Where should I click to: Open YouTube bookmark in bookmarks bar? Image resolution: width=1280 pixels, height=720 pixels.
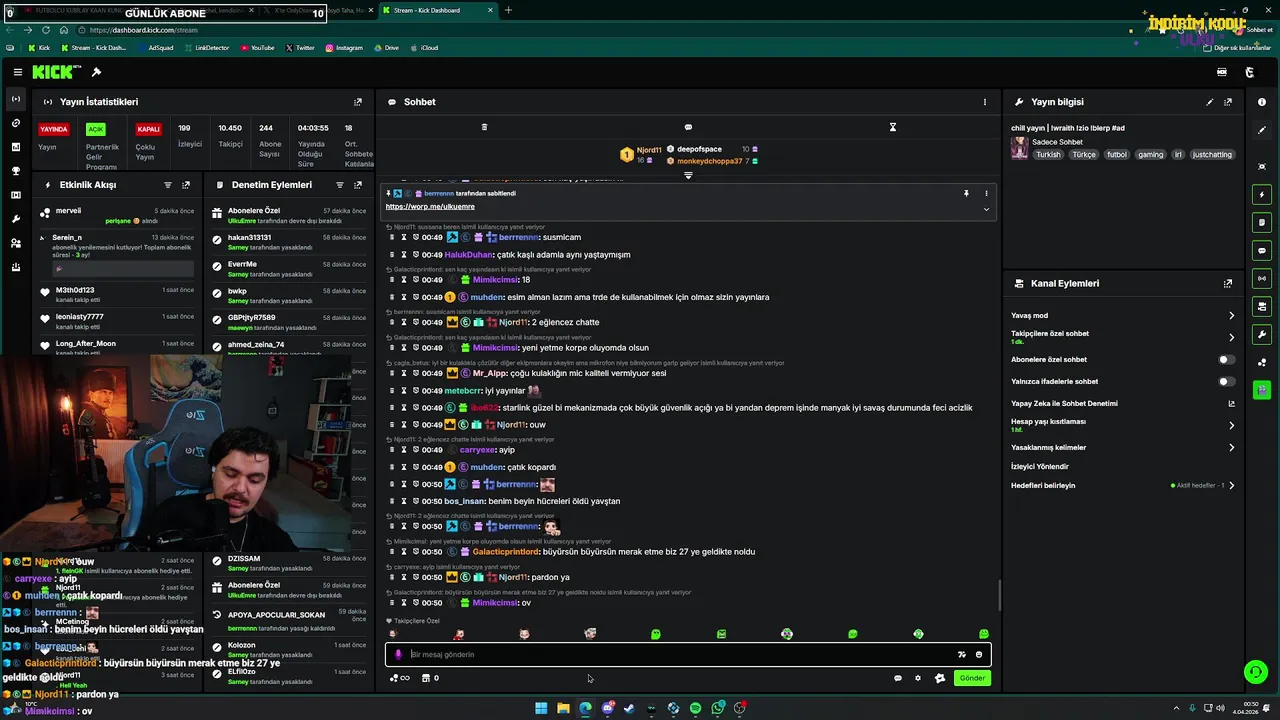pos(257,47)
